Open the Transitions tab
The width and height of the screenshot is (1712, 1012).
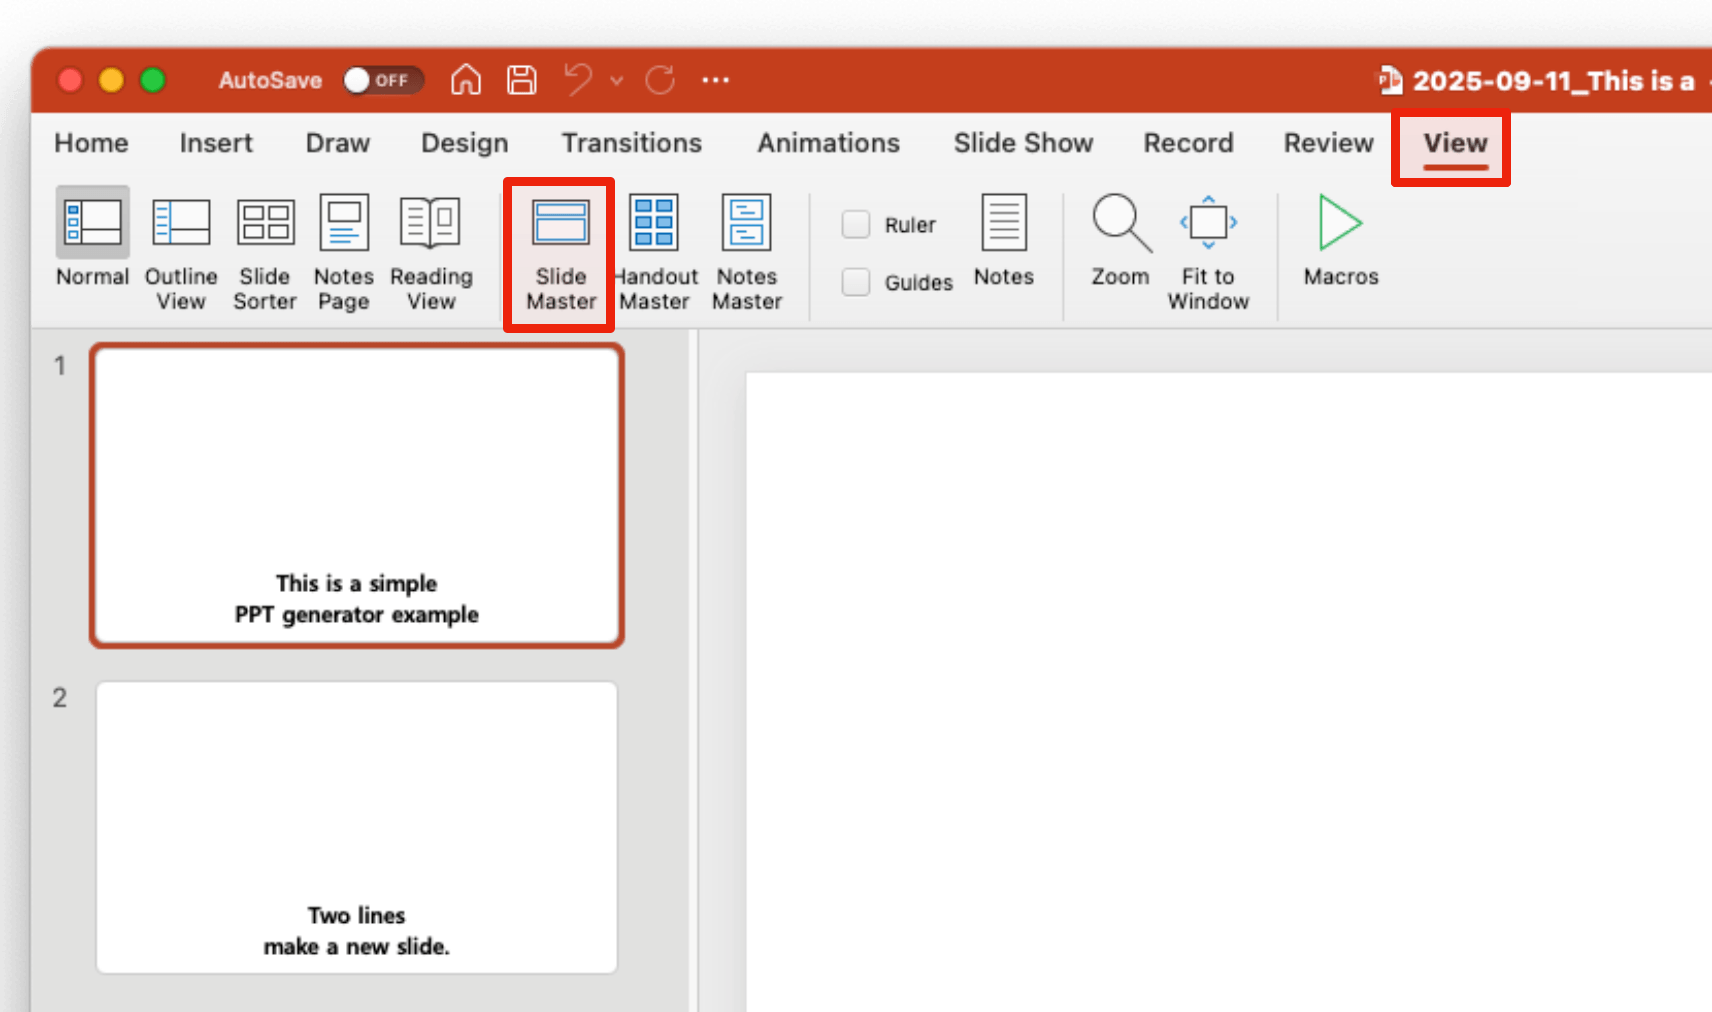coord(631,143)
